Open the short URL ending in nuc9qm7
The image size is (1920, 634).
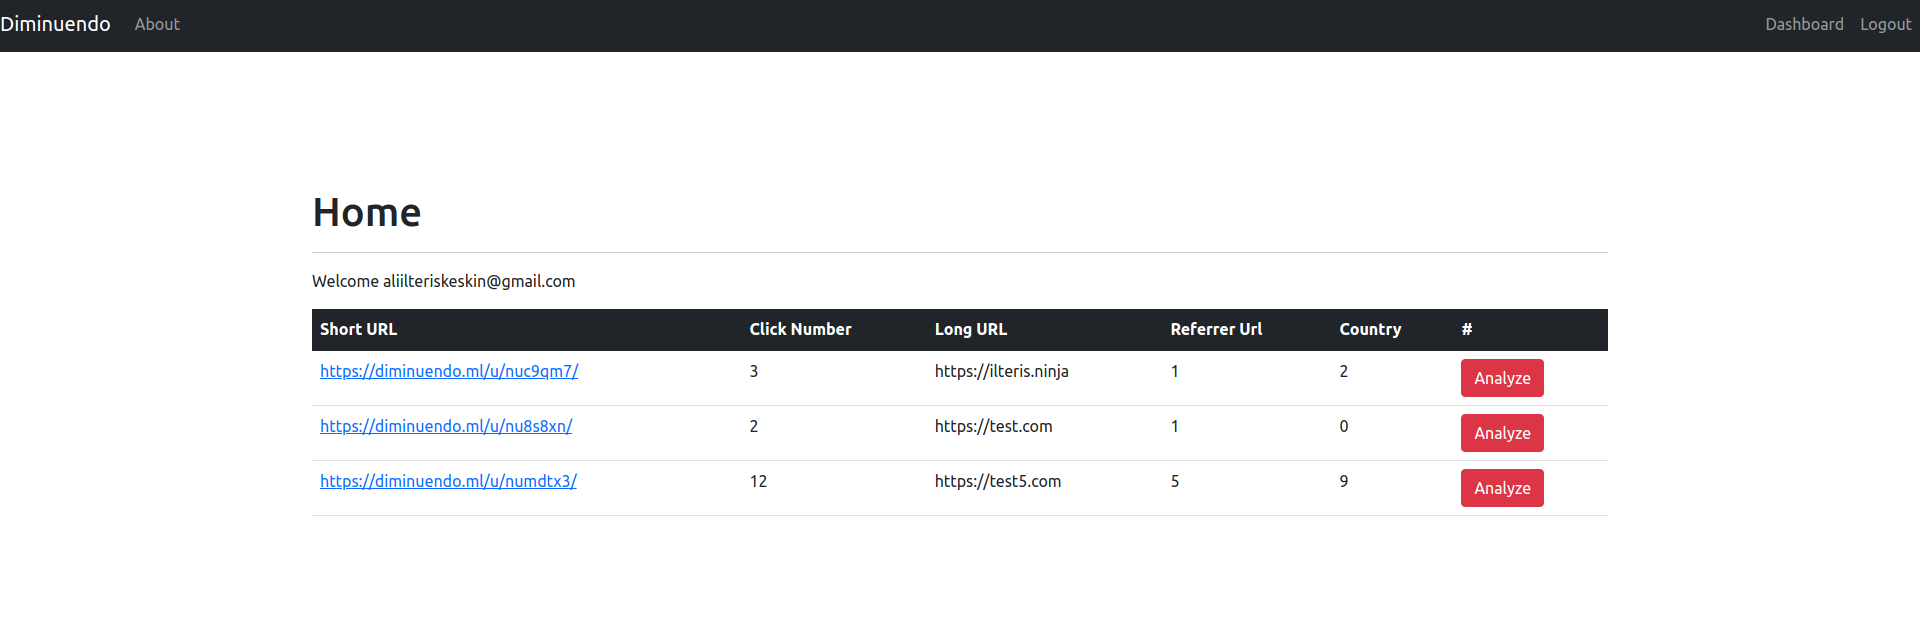449,371
